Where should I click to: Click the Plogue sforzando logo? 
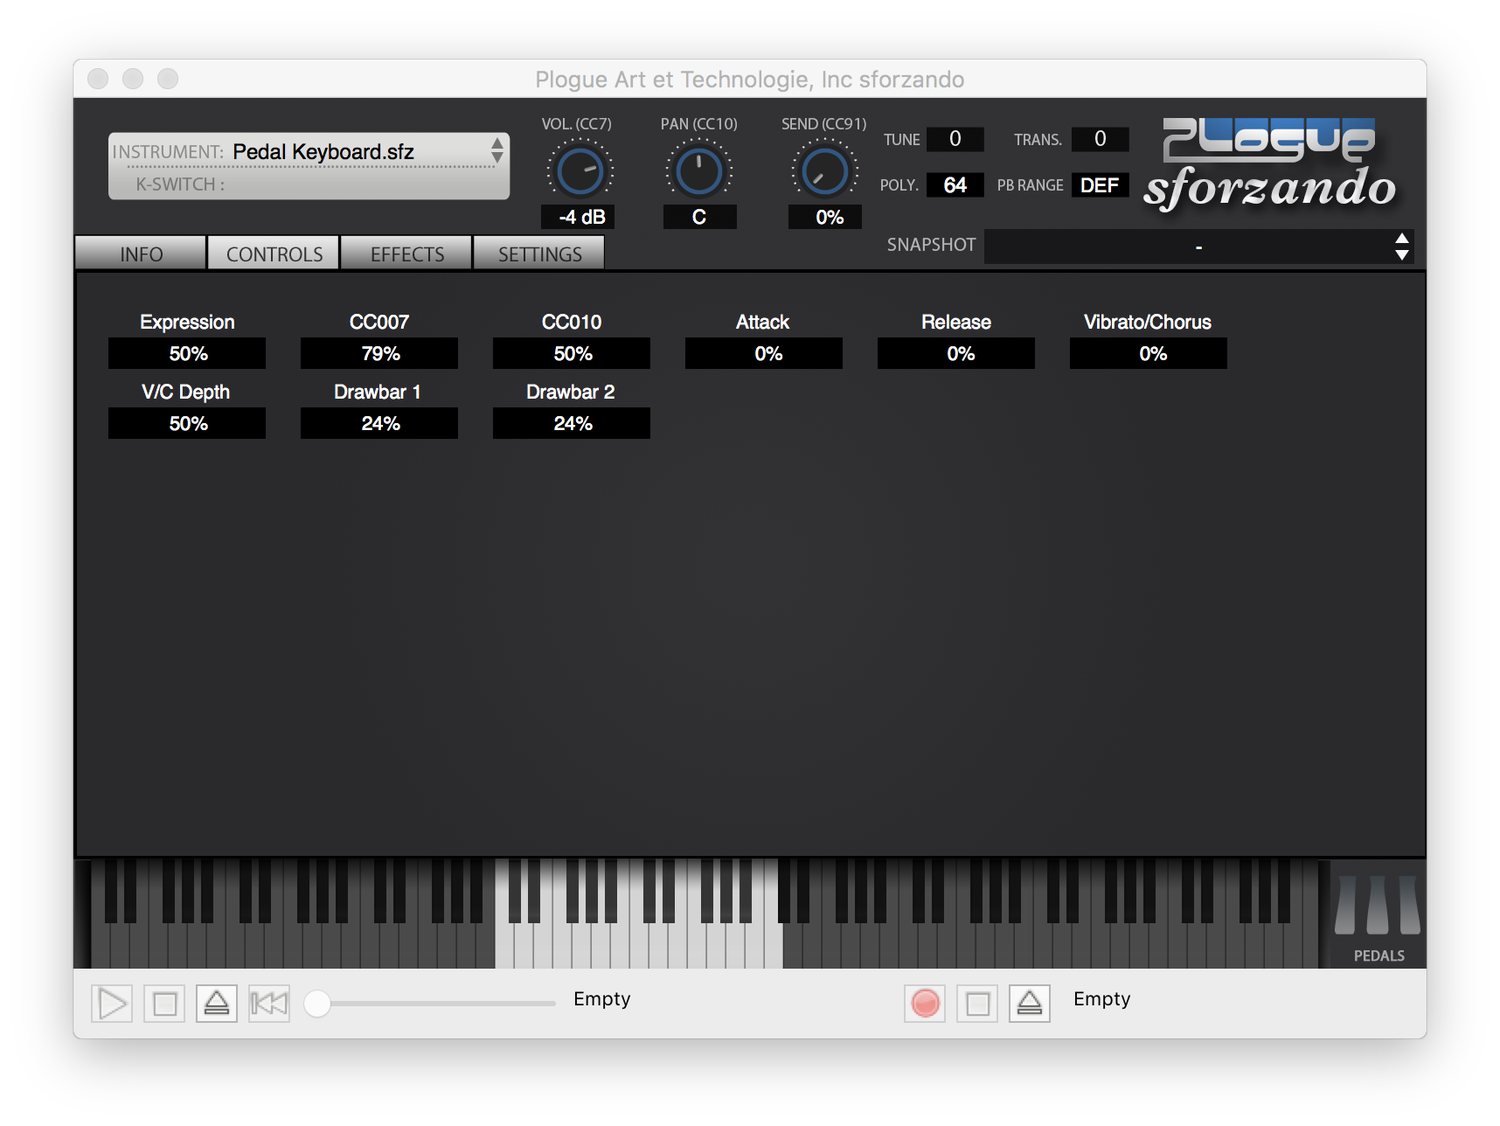click(x=1268, y=165)
